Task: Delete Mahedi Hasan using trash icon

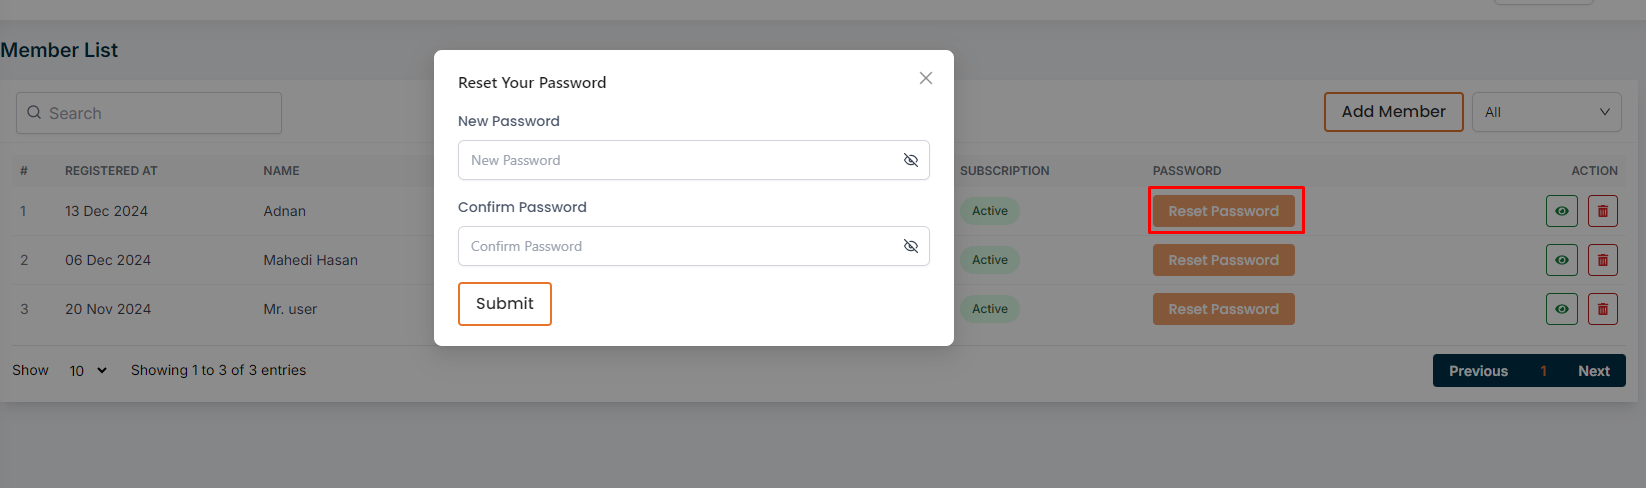Action: point(1602,260)
